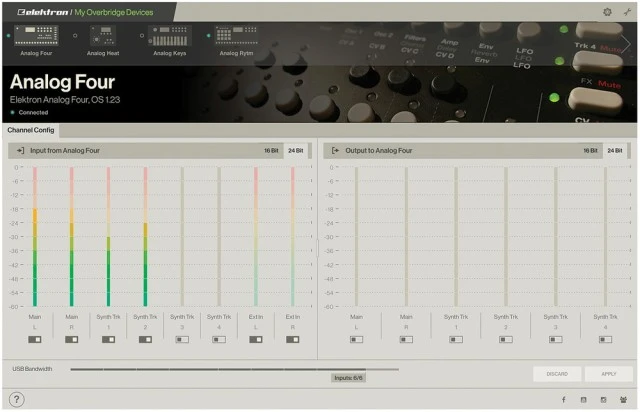Open the Channel Config tab
The width and height of the screenshot is (640, 412).
31,130
